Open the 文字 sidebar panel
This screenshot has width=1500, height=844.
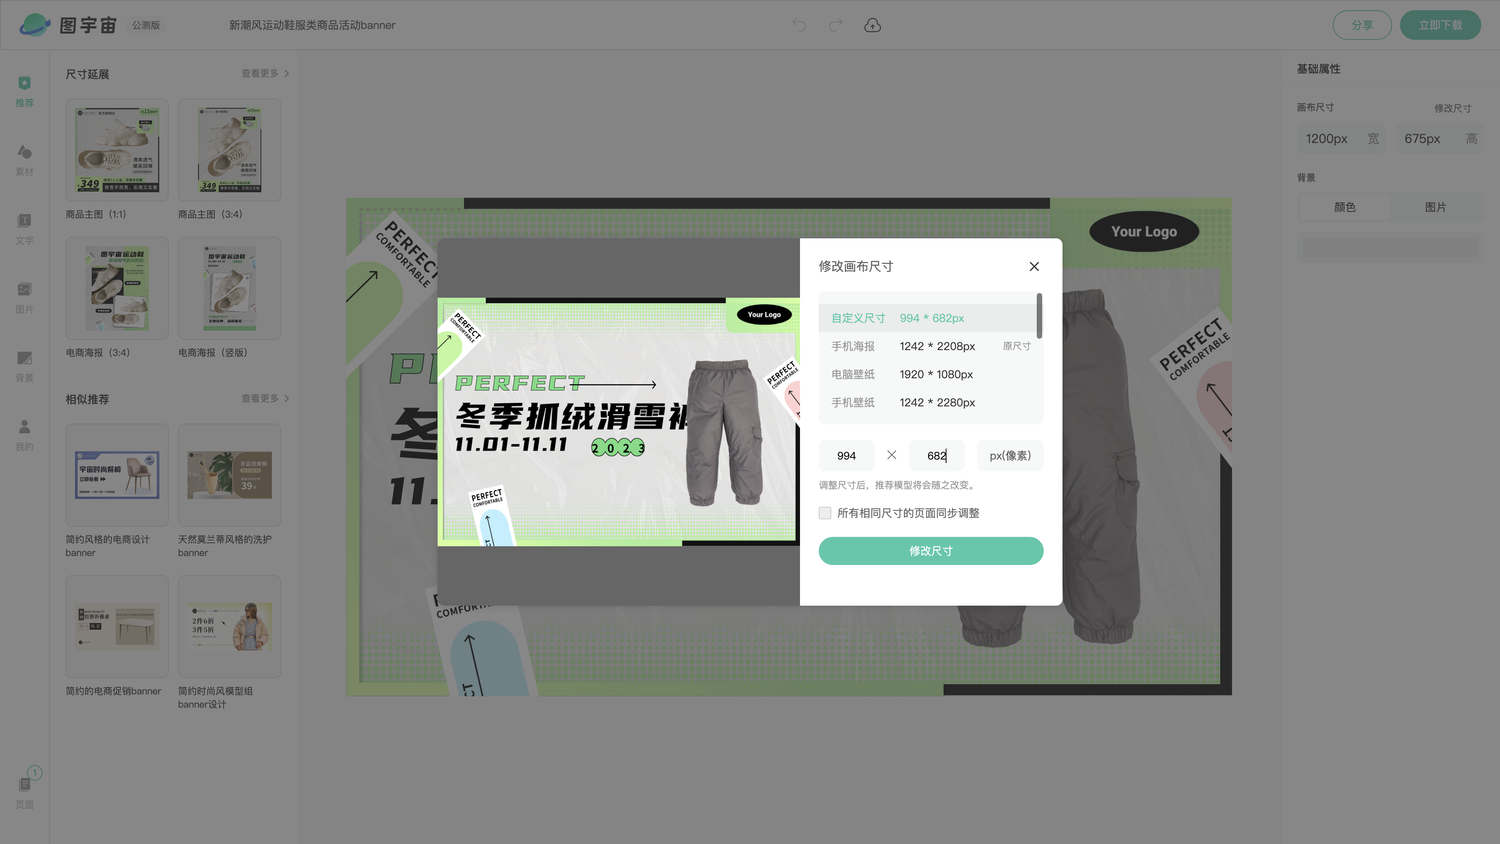pos(25,228)
